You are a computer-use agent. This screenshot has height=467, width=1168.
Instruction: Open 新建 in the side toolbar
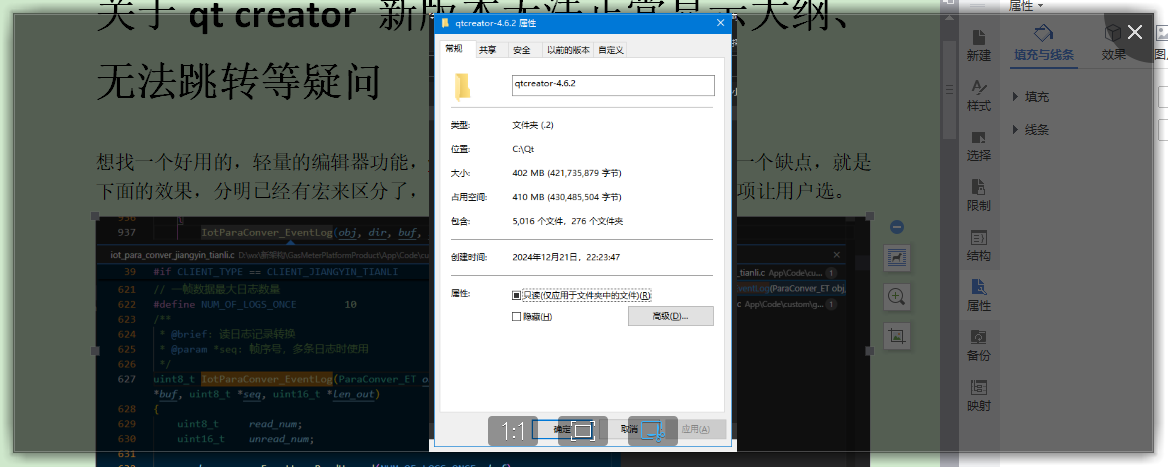(979, 46)
